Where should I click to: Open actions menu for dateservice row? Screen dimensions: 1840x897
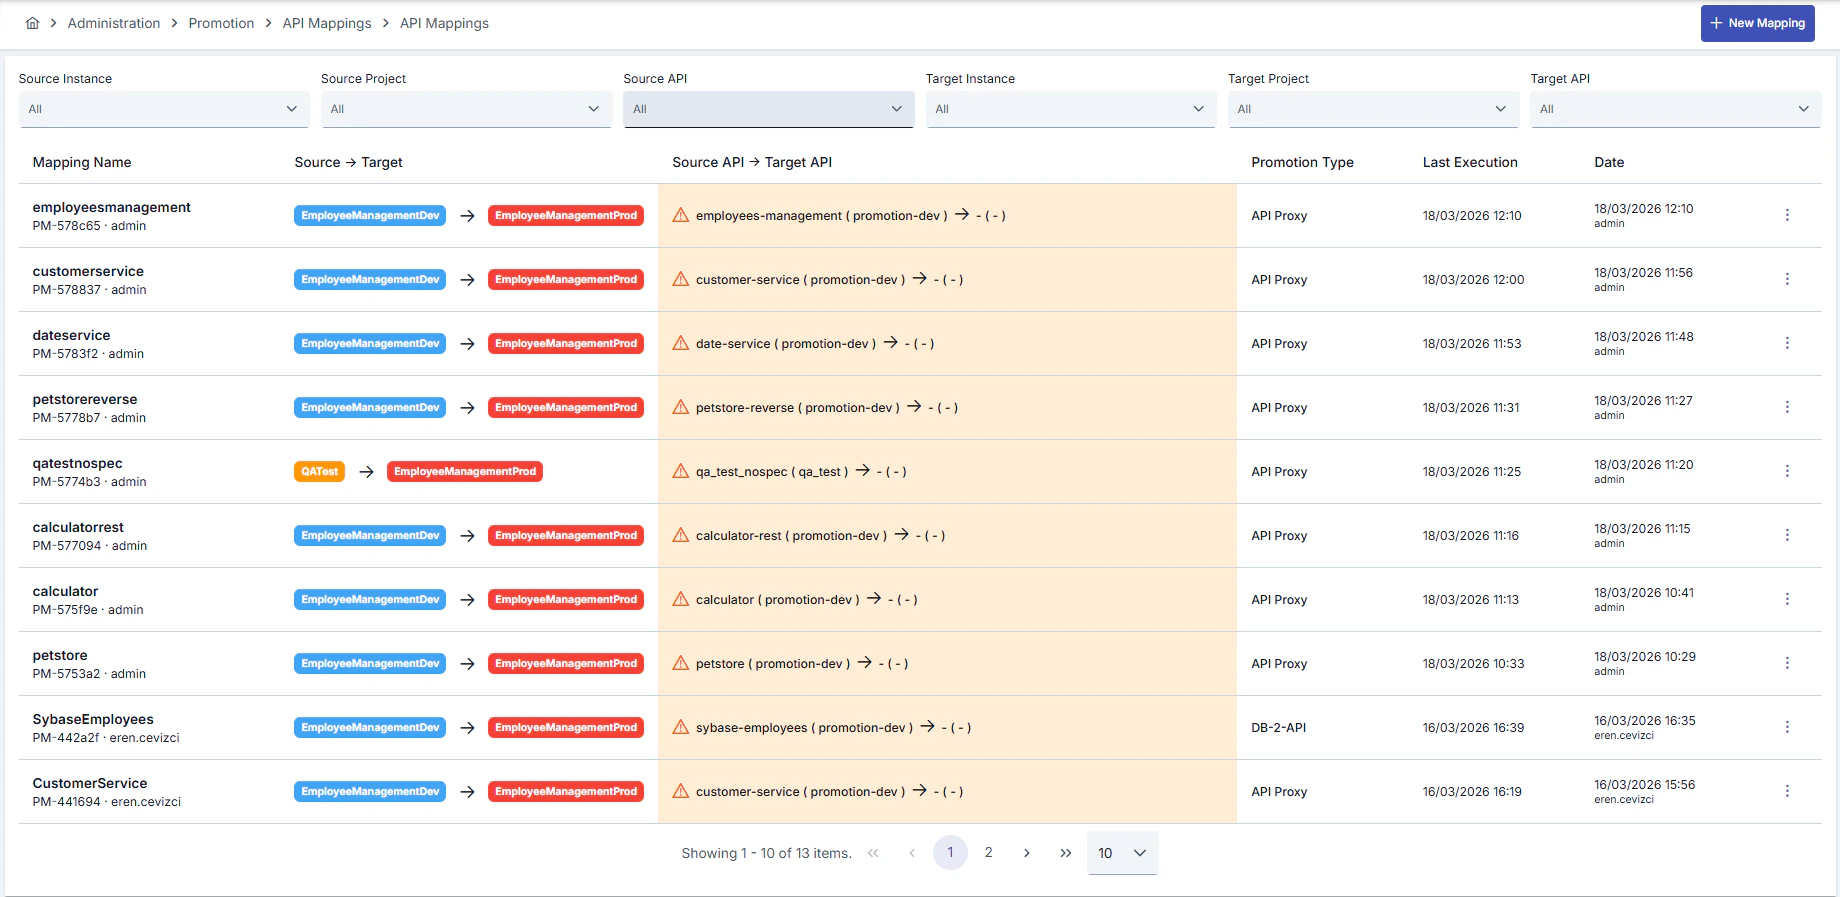click(1787, 343)
